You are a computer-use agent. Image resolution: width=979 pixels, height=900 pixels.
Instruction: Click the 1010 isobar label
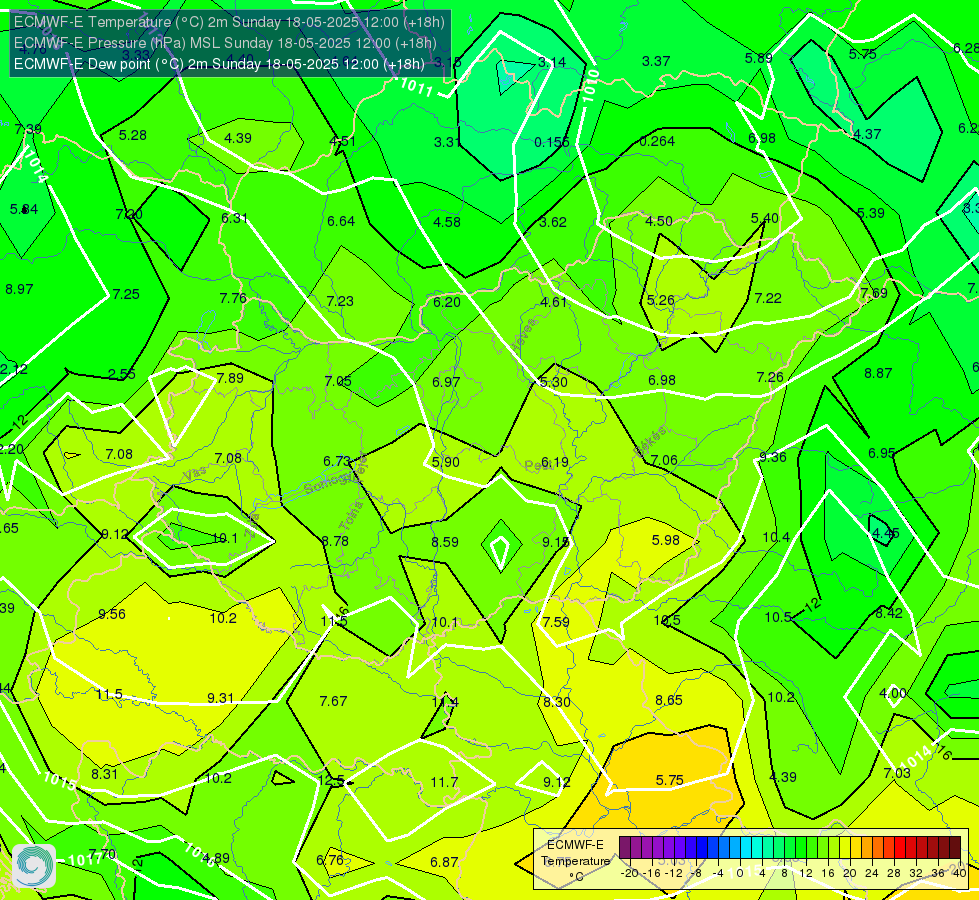pos(590,86)
